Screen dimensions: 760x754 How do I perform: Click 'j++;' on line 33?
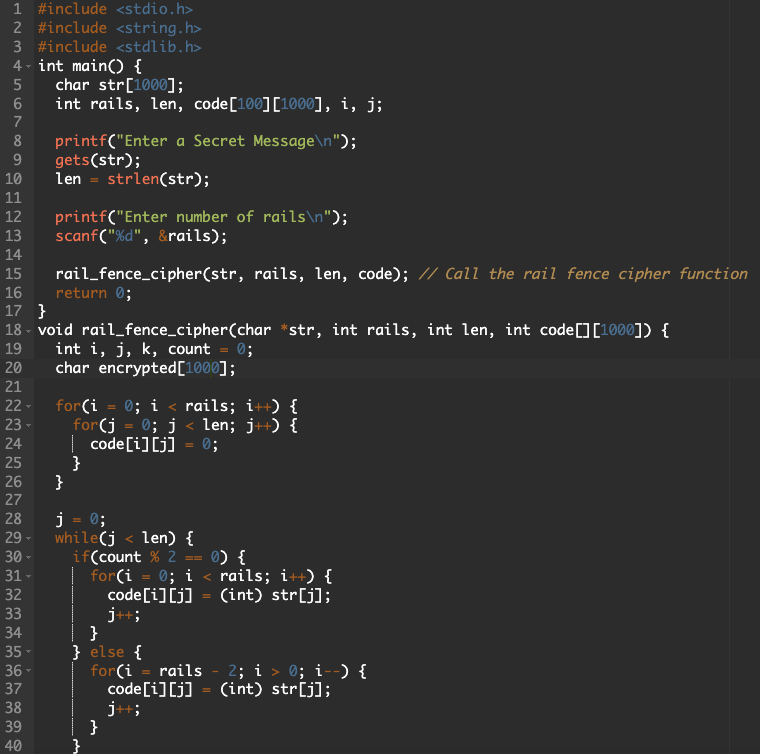(x=124, y=615)
